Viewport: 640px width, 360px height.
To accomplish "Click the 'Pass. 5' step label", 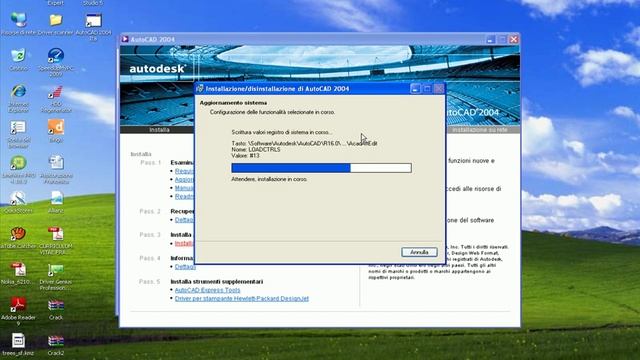I will click(x=150, y=282).
